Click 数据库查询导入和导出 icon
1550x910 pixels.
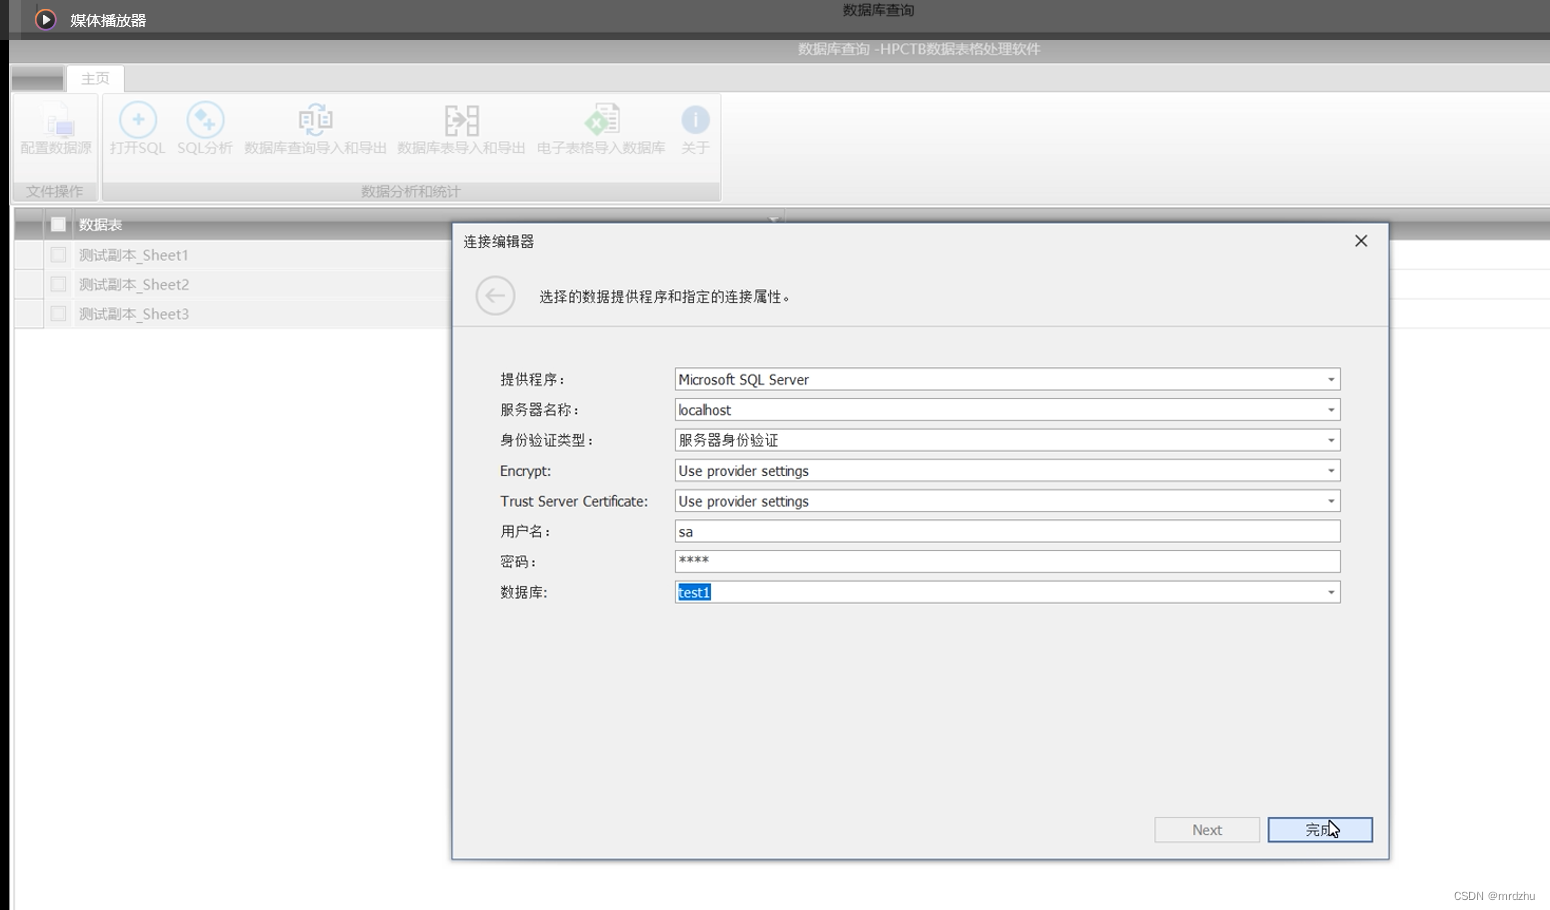click(314, 130)
